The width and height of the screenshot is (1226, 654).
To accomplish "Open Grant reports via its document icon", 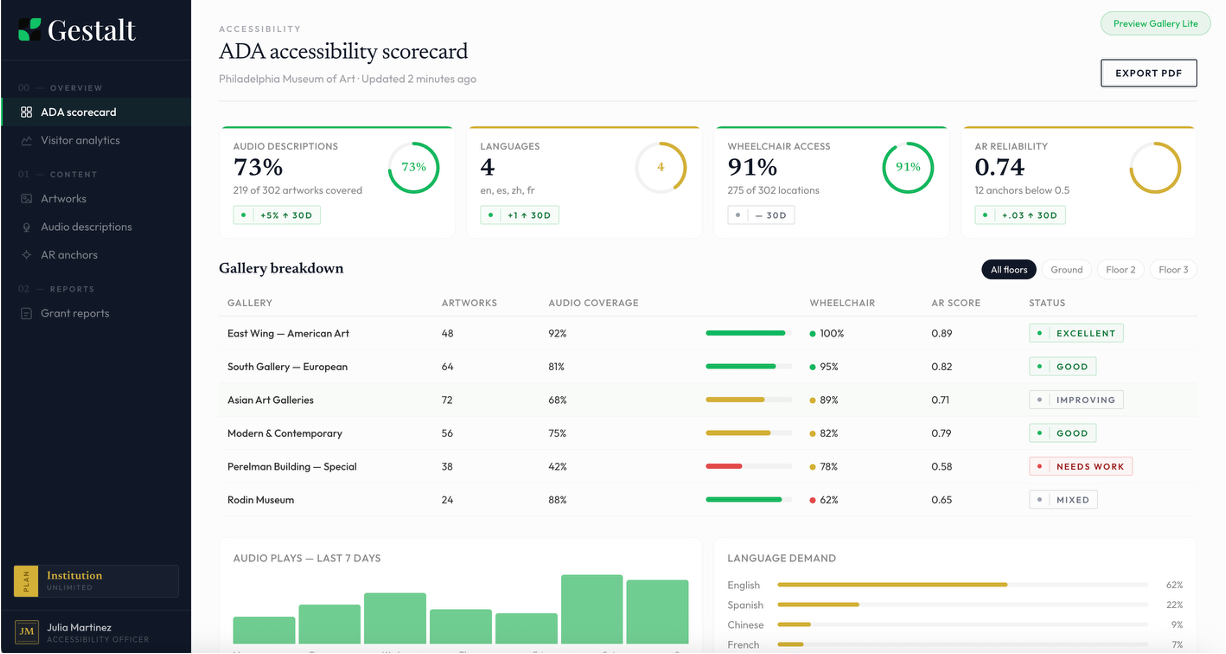I will [x=26, y=312].
